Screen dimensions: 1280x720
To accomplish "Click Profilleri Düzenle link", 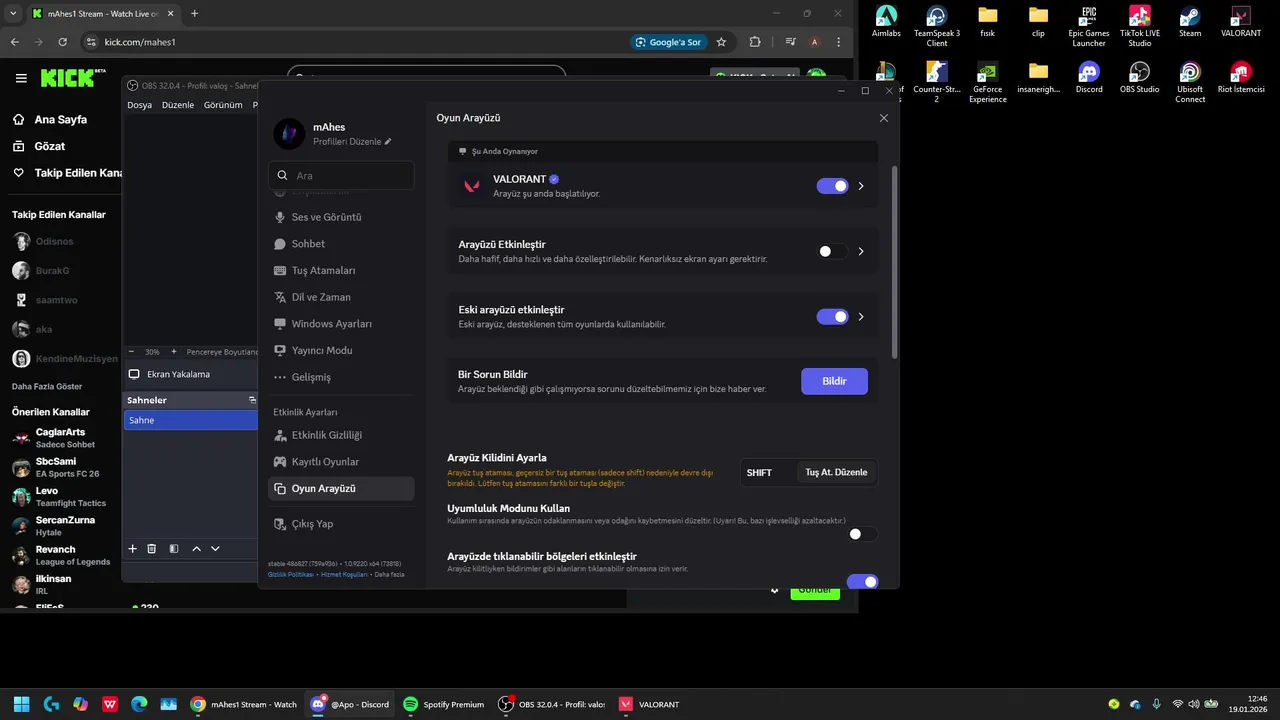I will coord(352,142).
